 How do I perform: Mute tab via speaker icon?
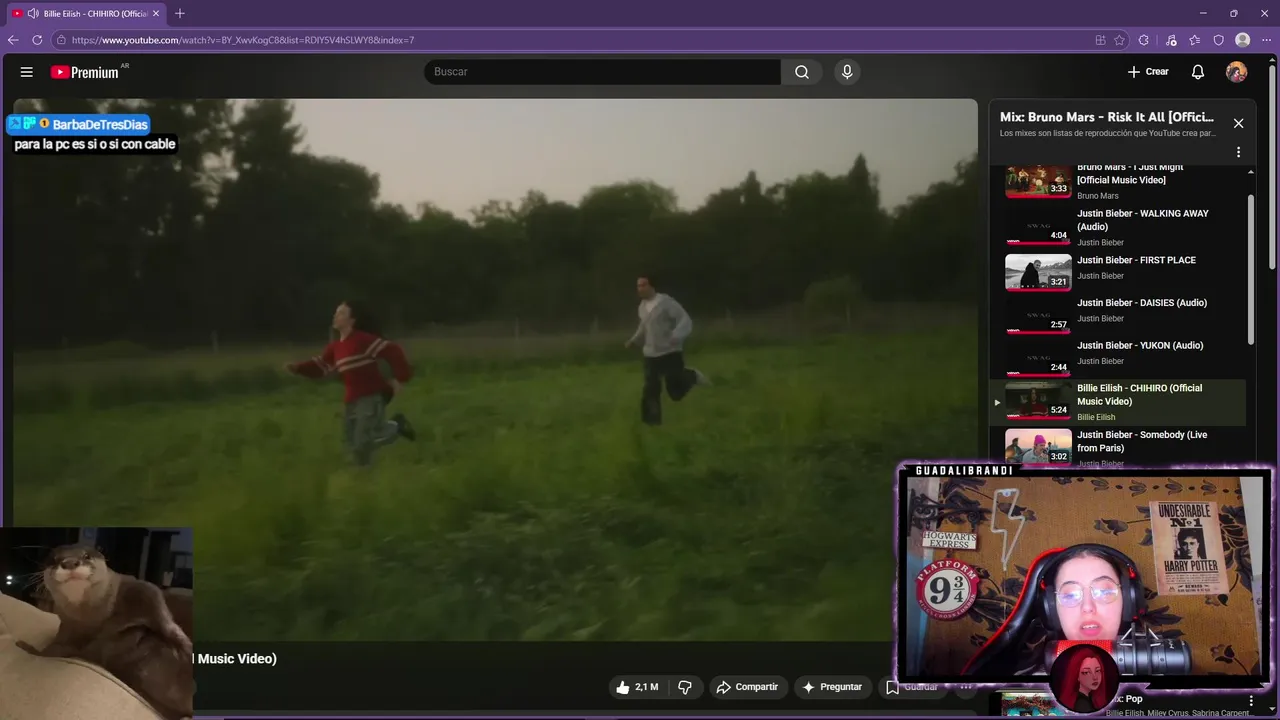(x=33, y=13)
